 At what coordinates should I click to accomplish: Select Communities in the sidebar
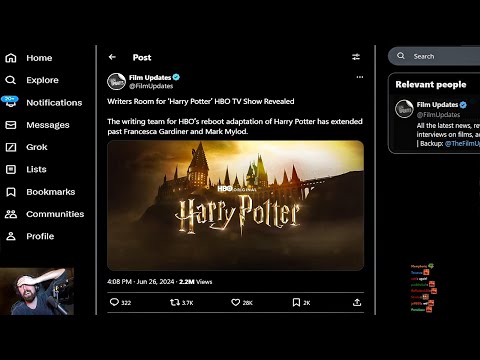tap(55, 214)
